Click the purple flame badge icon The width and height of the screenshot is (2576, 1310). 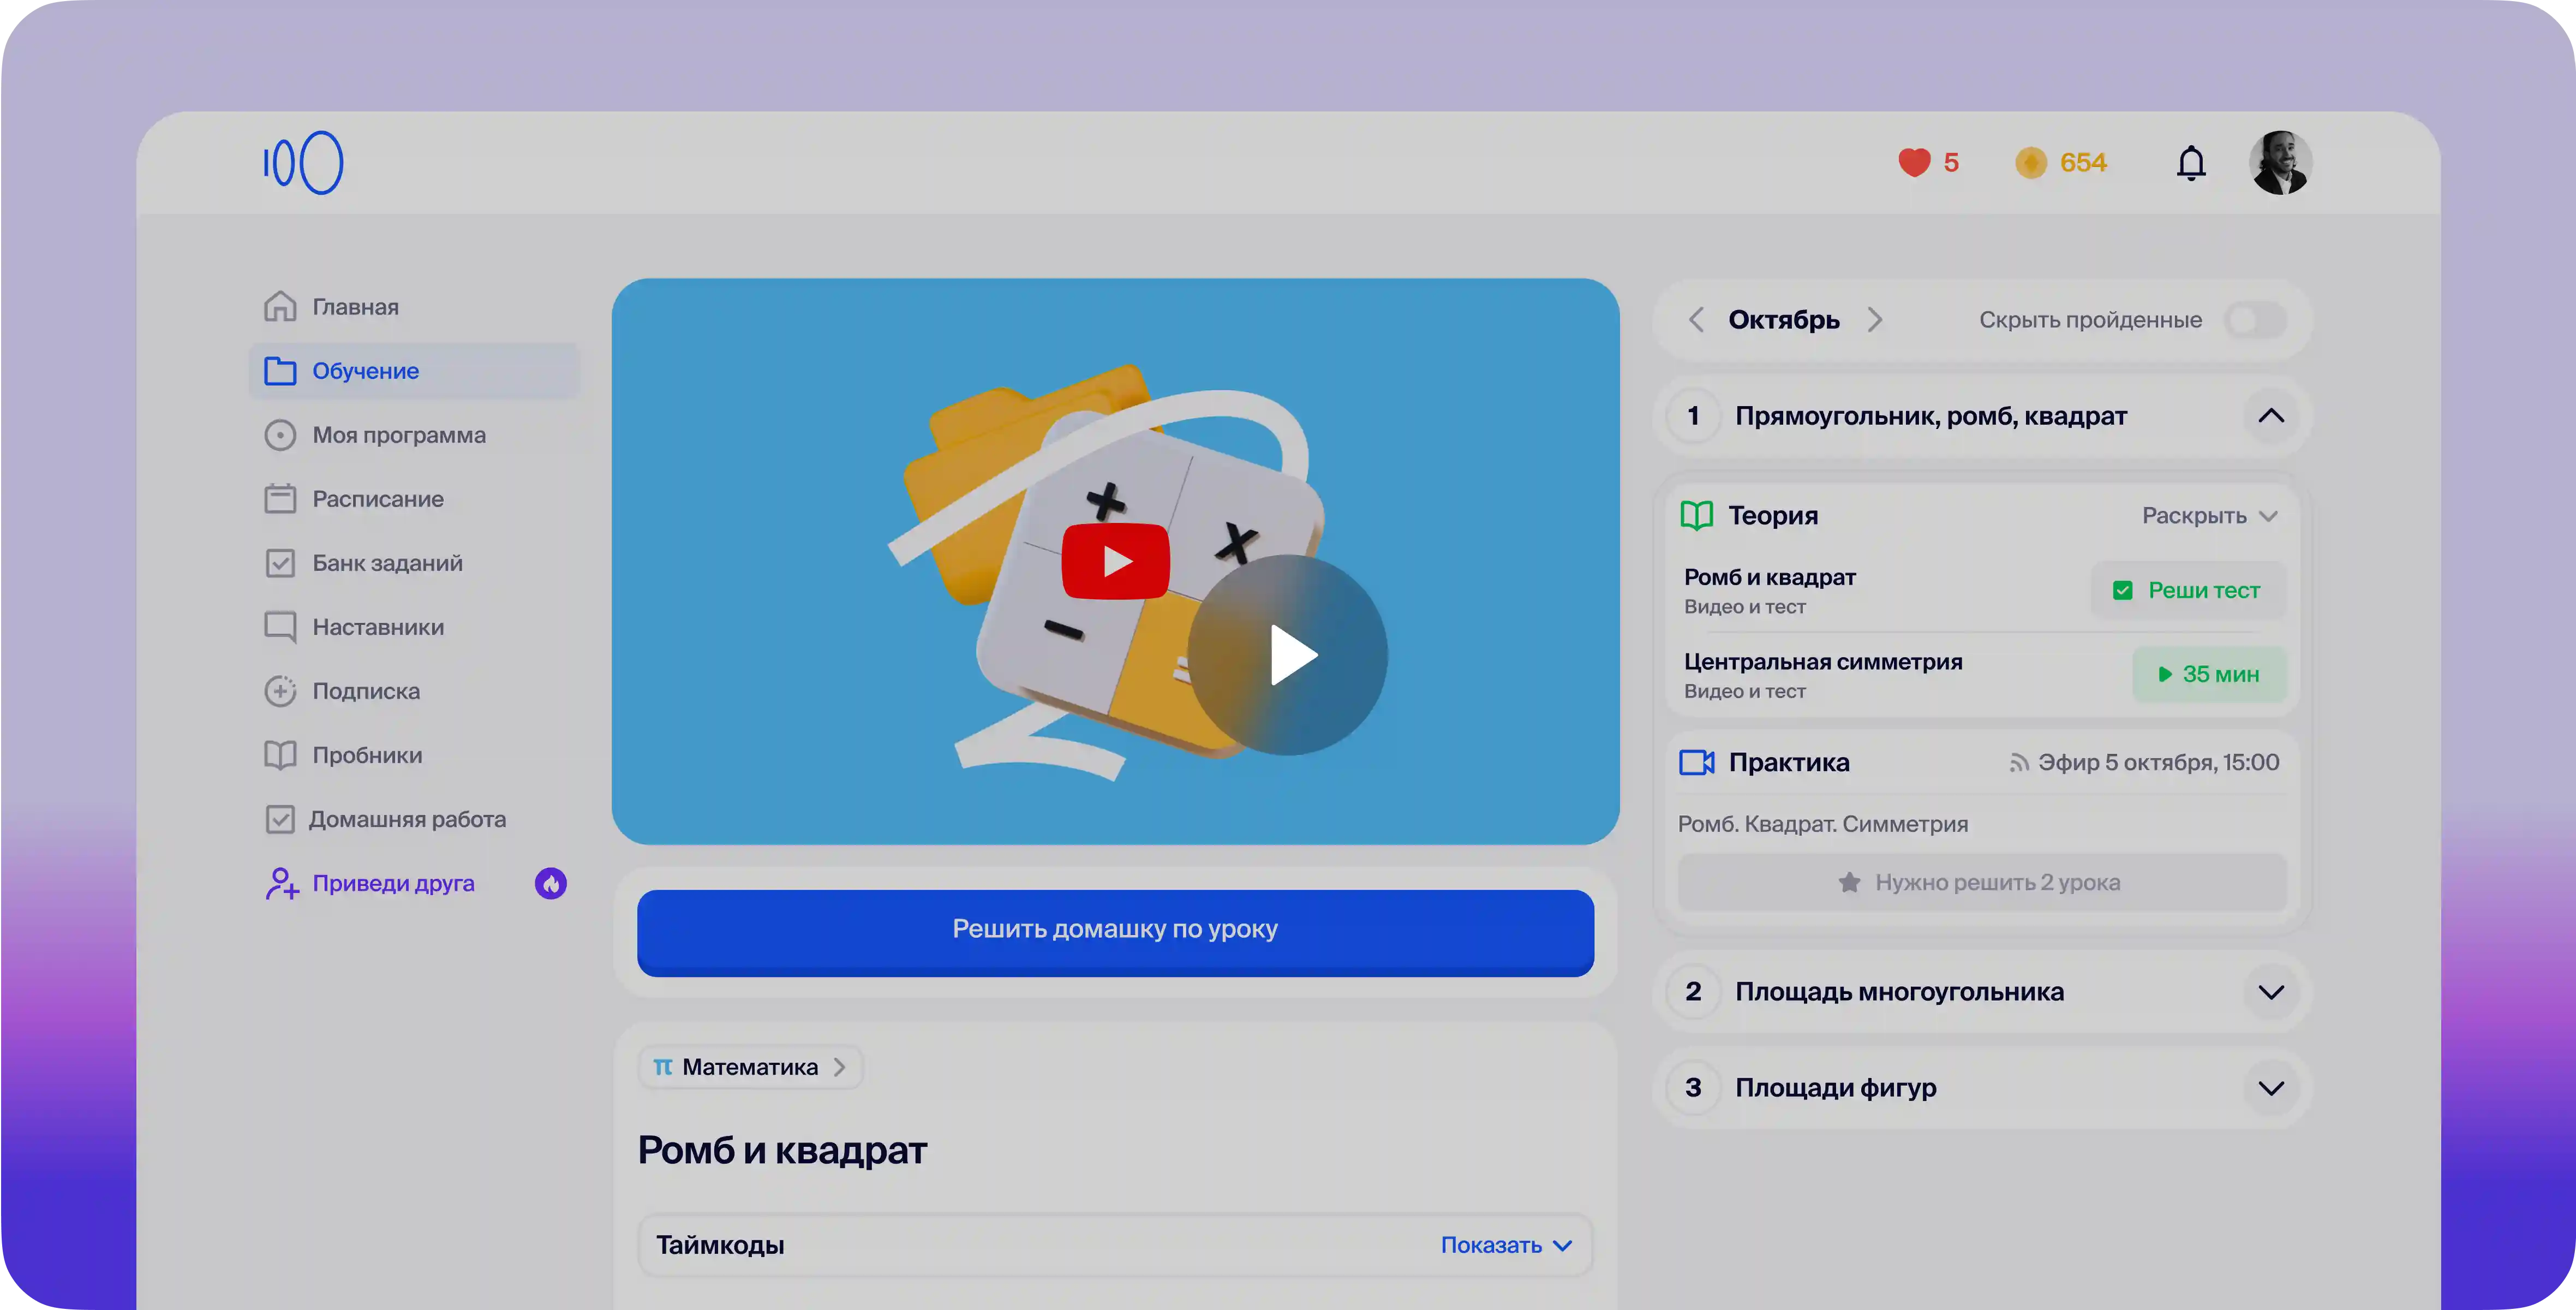pyautogui.click(x=551, y=883)
